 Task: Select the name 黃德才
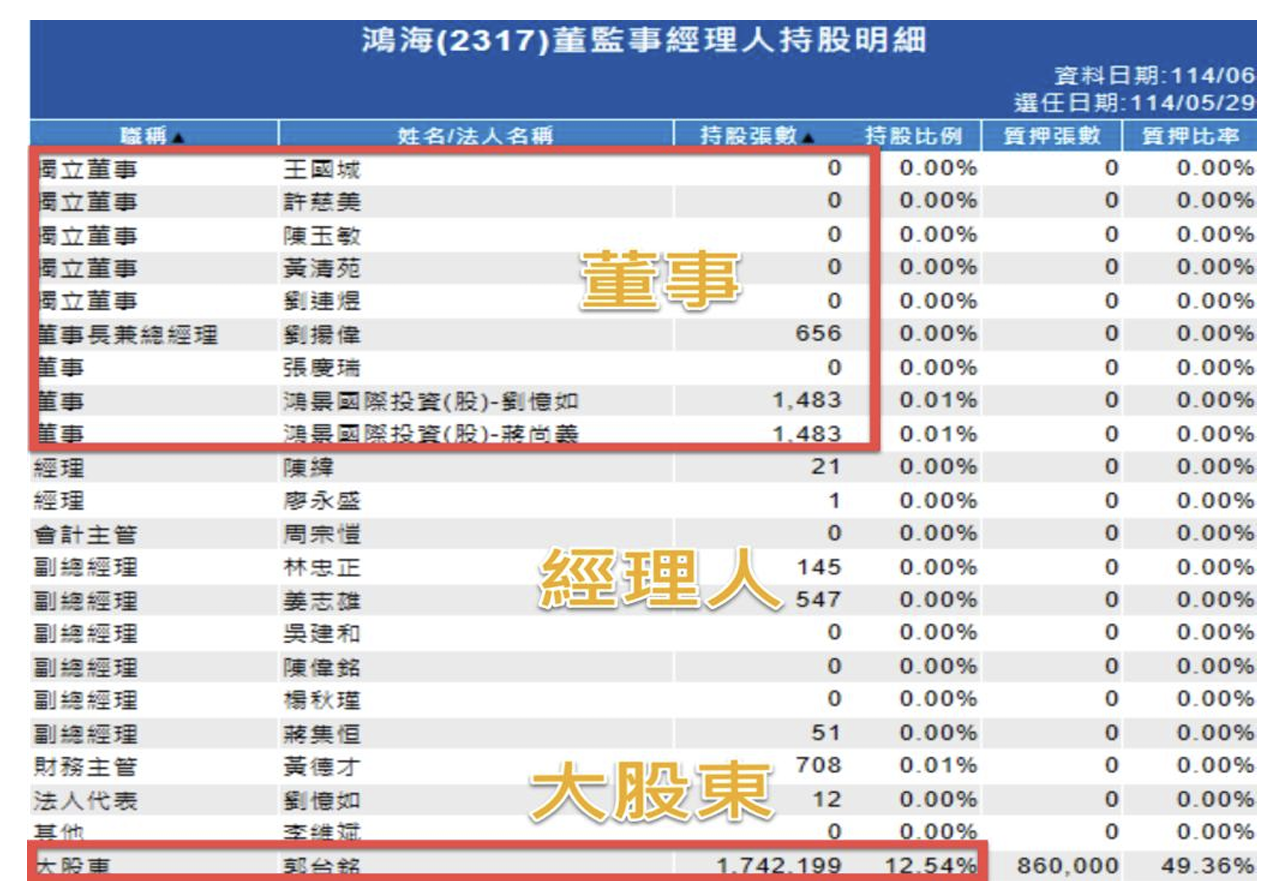tap(321, 766)
